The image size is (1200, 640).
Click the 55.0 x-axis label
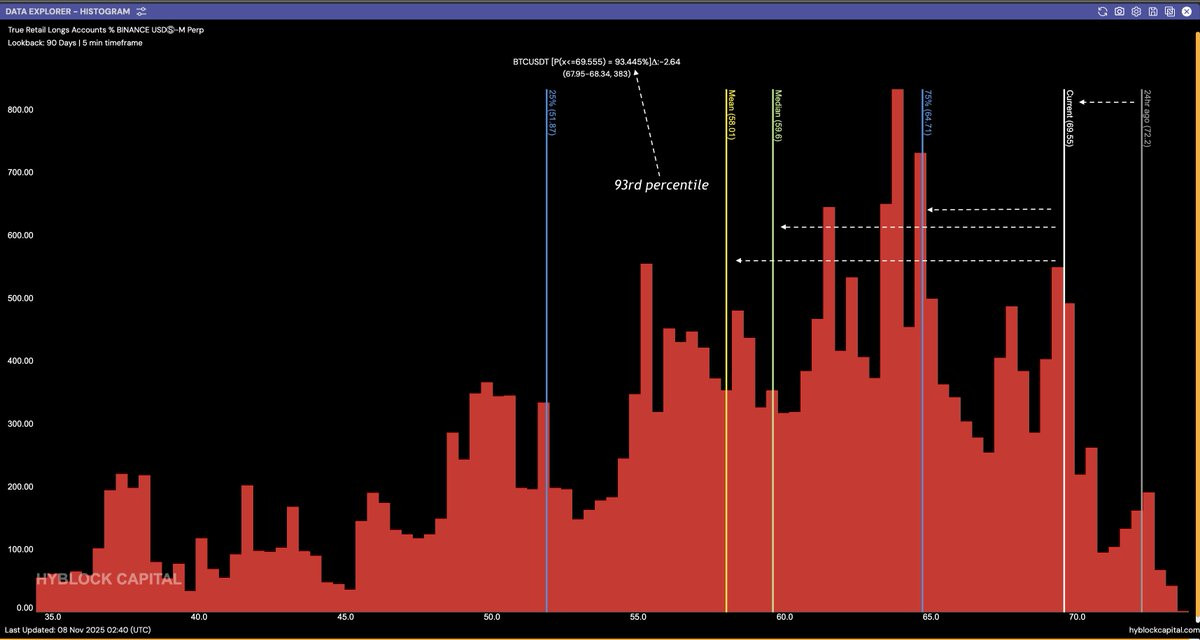click(x=637, y=618)
